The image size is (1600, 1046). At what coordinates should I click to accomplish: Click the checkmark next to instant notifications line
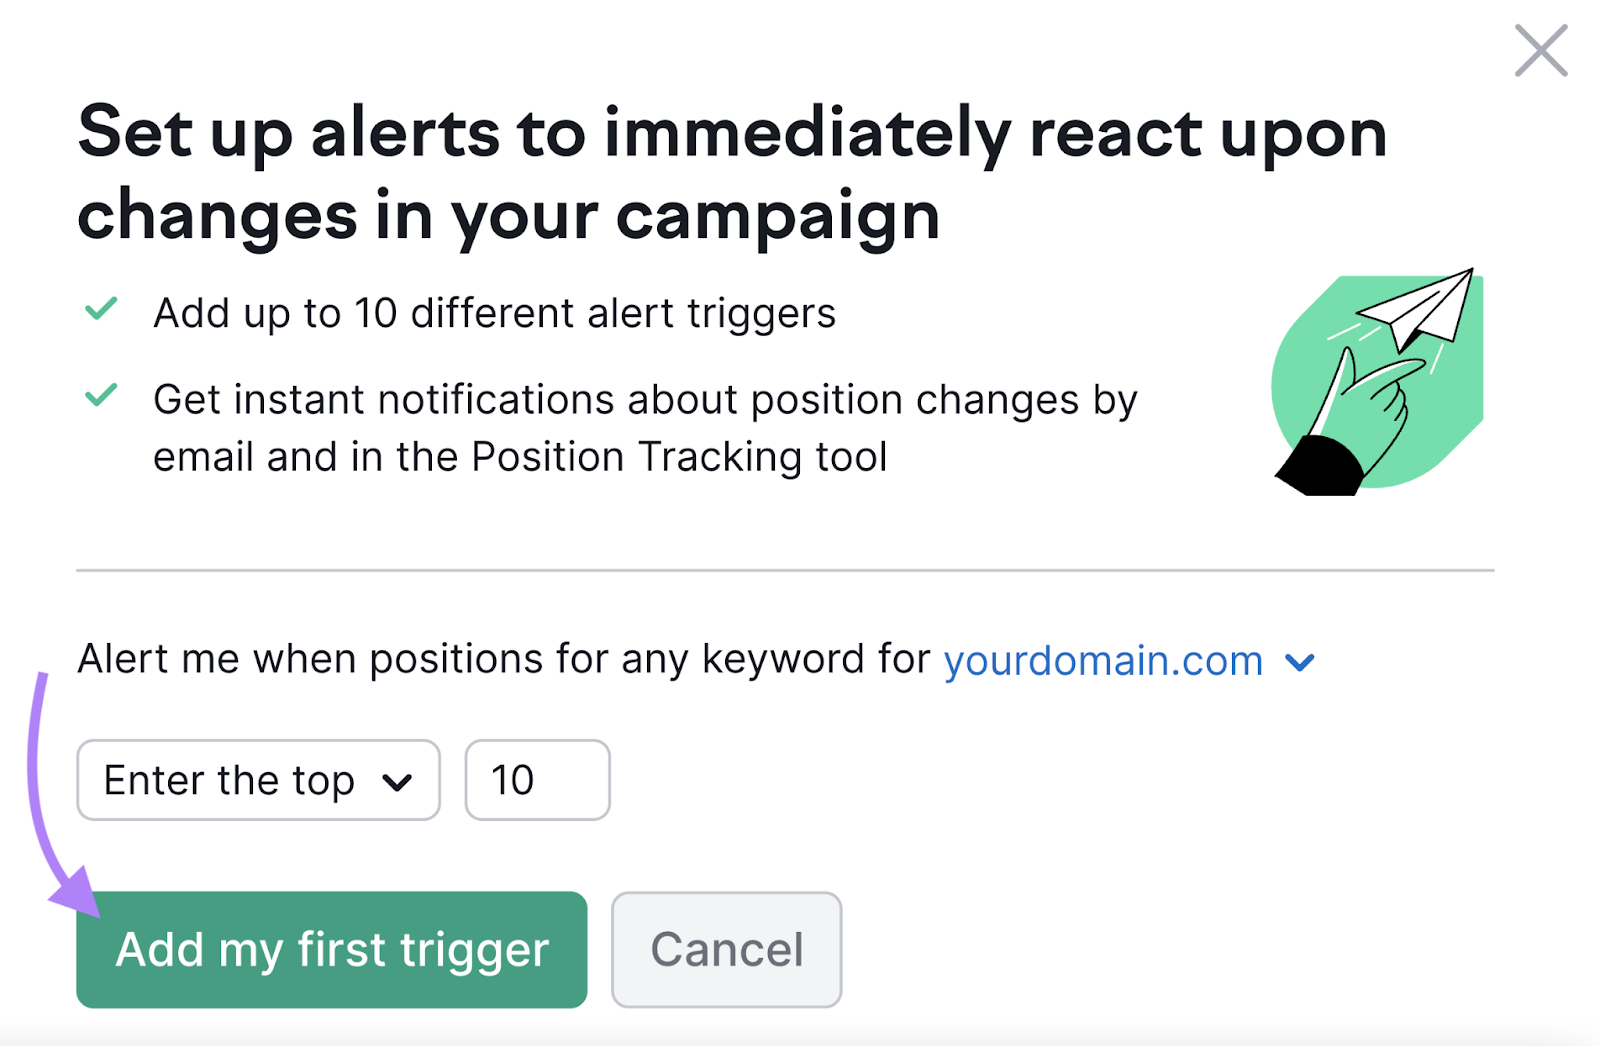point(100,397)
